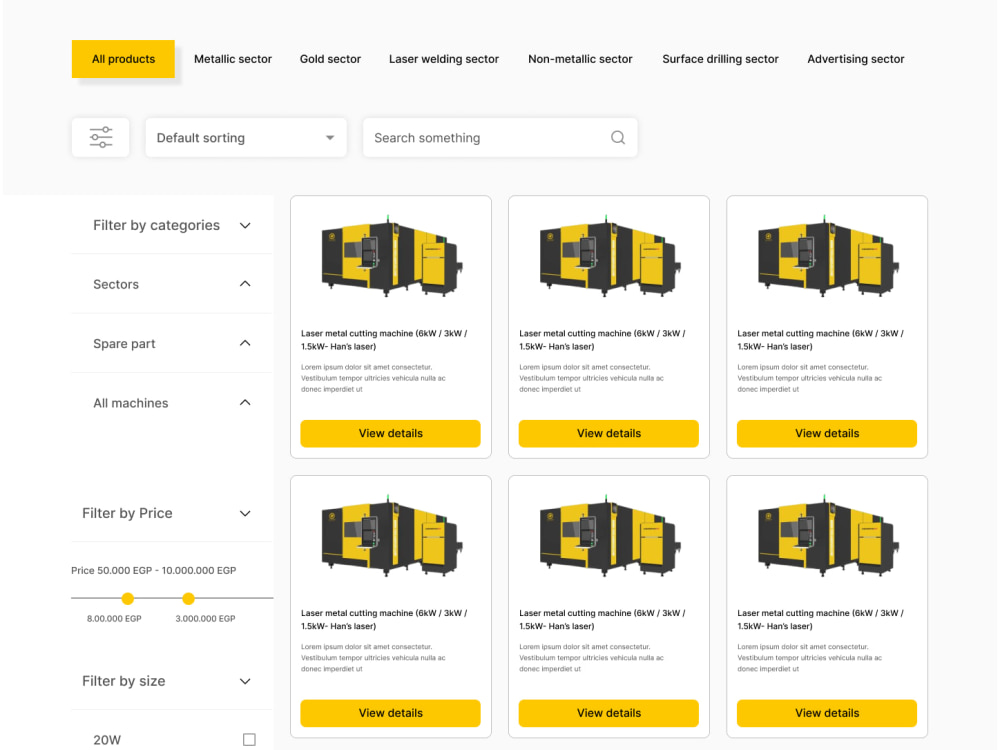Viewport: 1000px width, 750px height.
Task: Open the right top-row machine image
Action: point(828,256)
